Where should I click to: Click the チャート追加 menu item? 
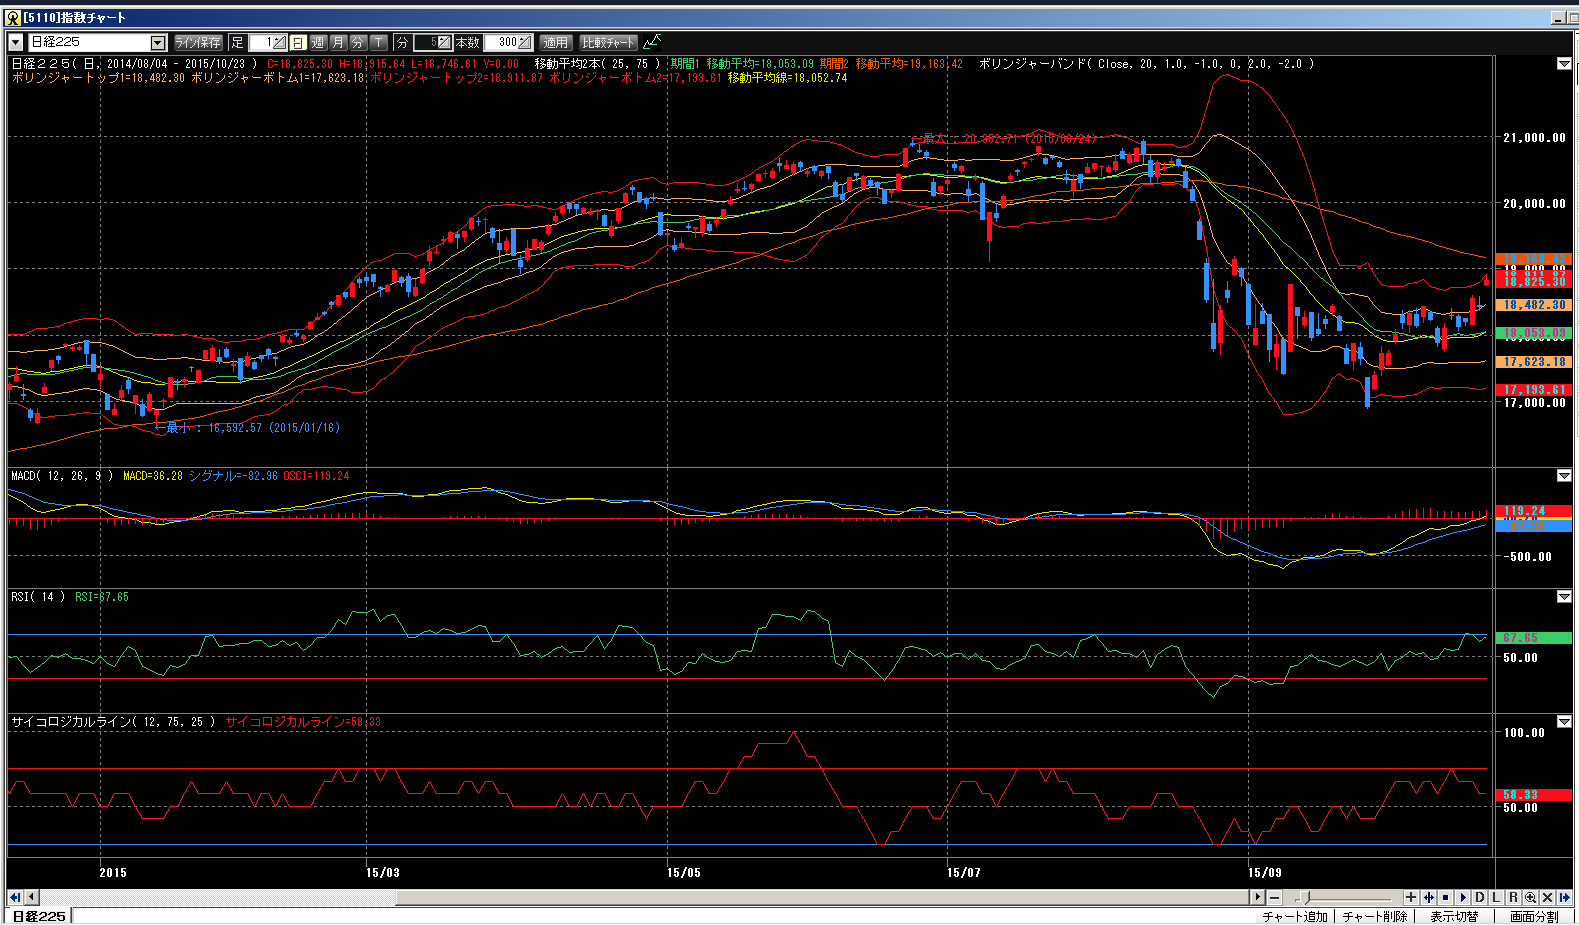(1294, 916)
